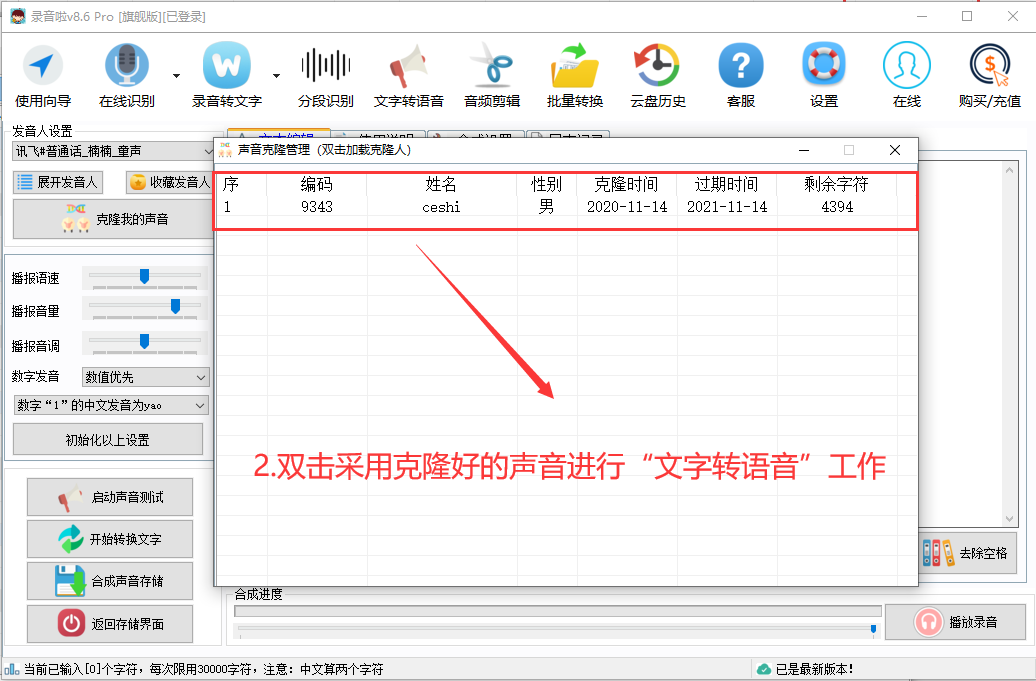This screenshot has width=1036, height=681.
Task: Click 收藏发音人 button
Action: pyautogui.click(x=170, y=182)
